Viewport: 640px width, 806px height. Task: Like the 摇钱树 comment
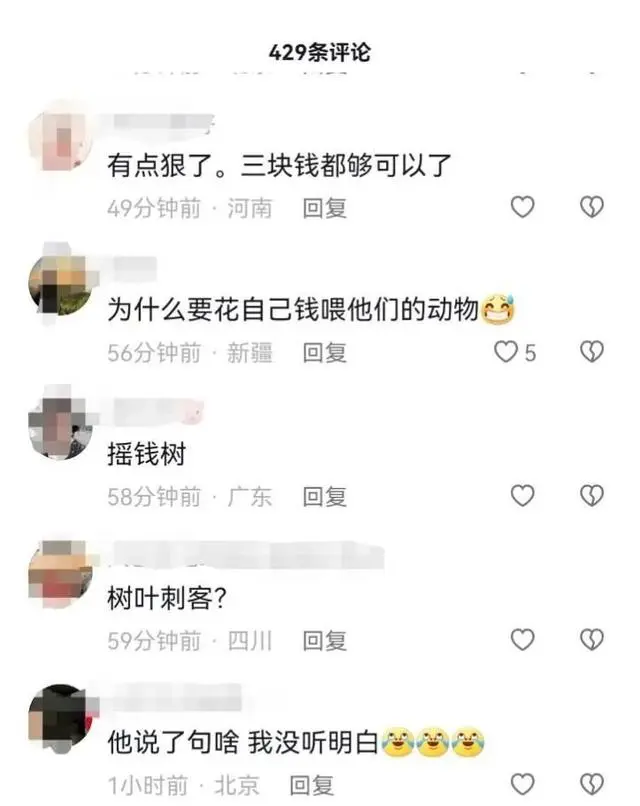tap(522, 496)
